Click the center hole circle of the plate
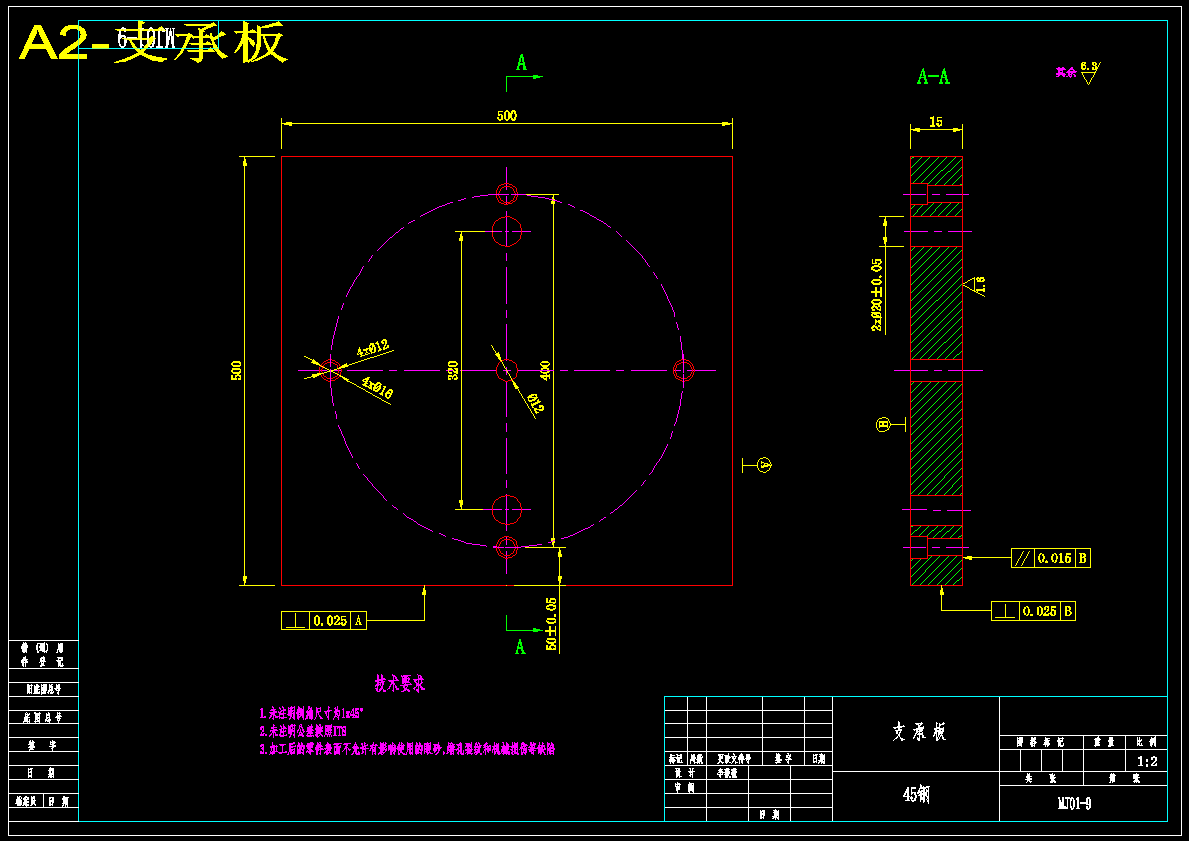 pos(507,371)
